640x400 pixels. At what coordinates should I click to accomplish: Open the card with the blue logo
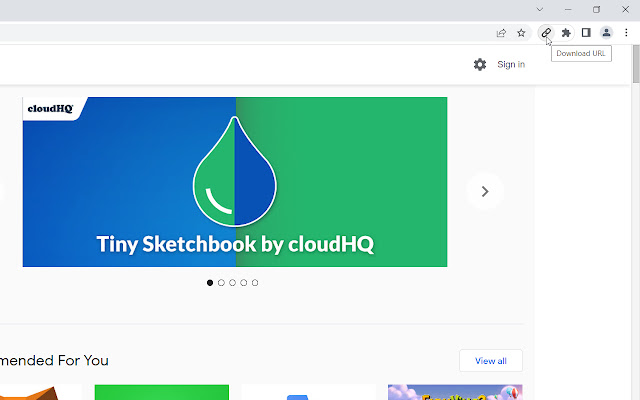[308, 392]
